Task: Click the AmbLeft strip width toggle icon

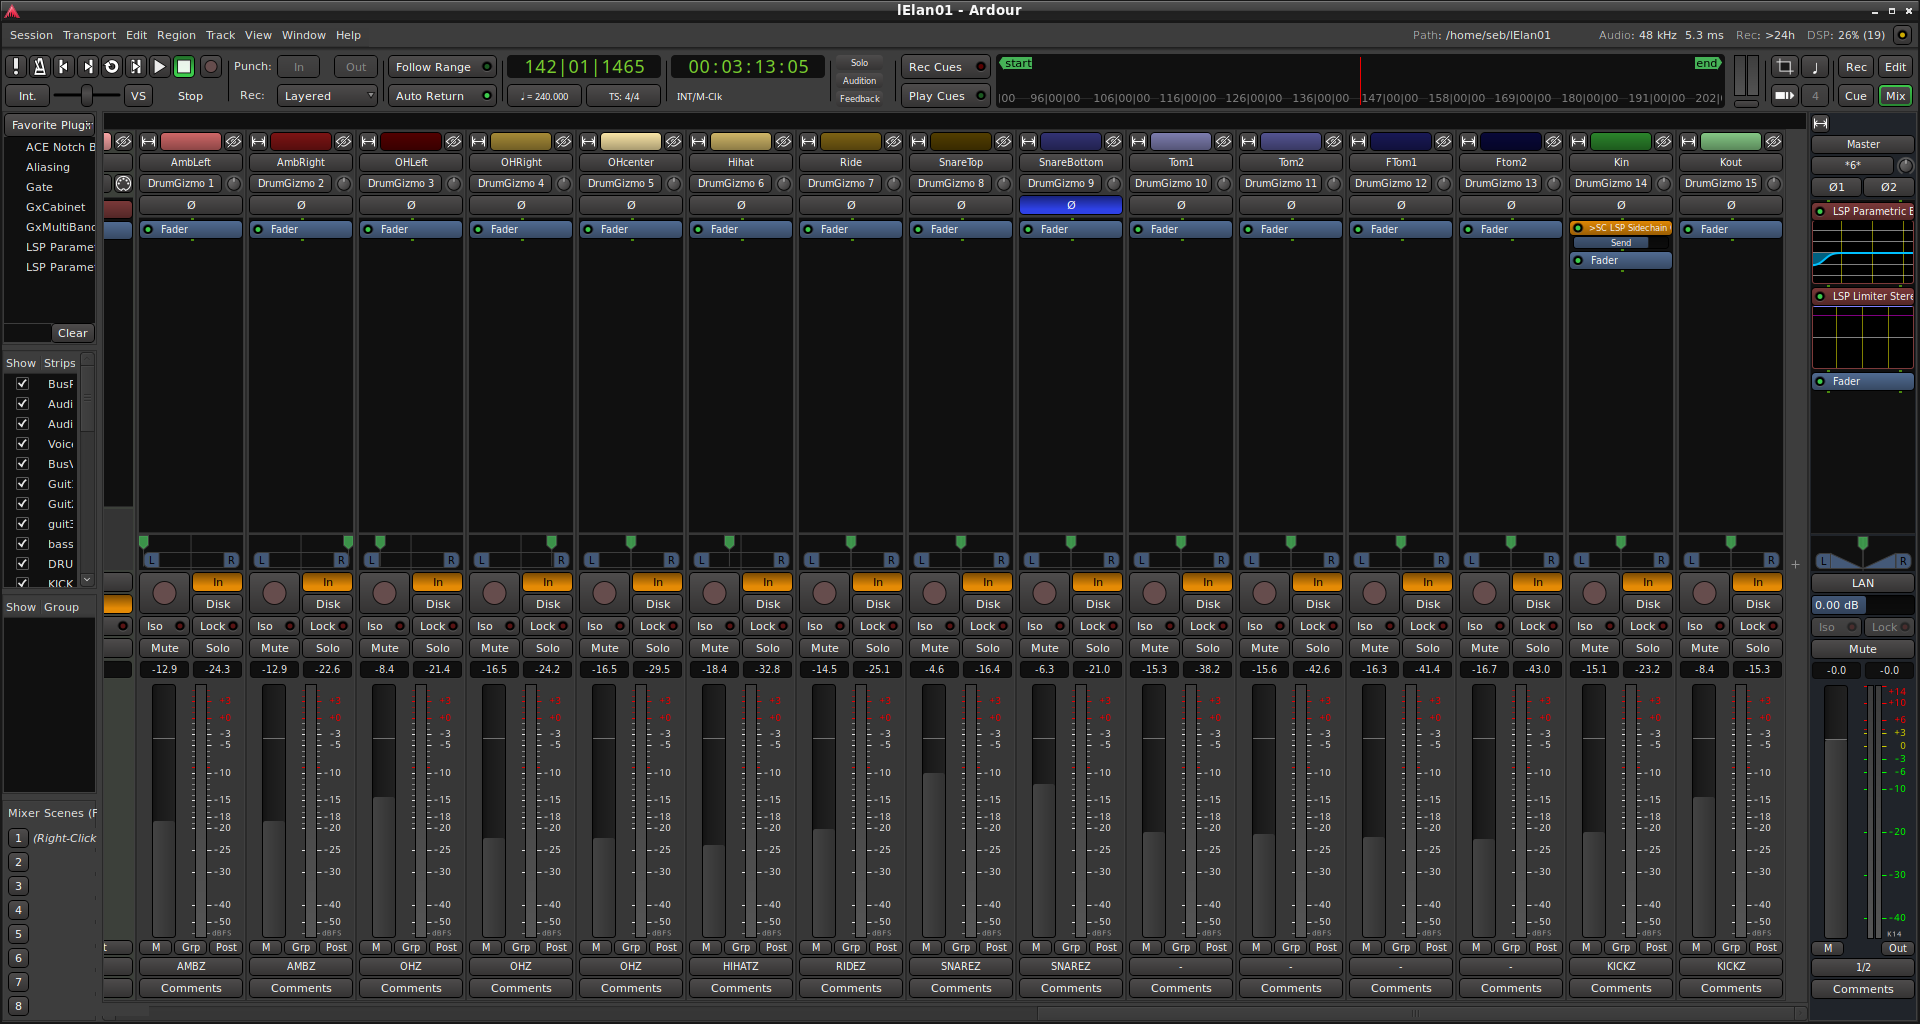Action: 149,141
